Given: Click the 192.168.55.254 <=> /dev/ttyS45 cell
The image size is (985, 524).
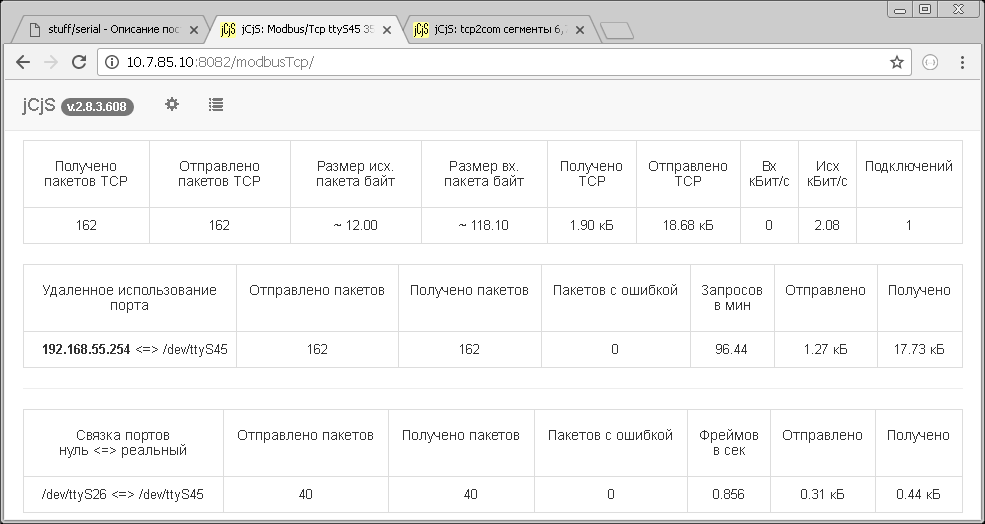Looking at the screenshot, I should pyautogui.click(x=130, y=349).
